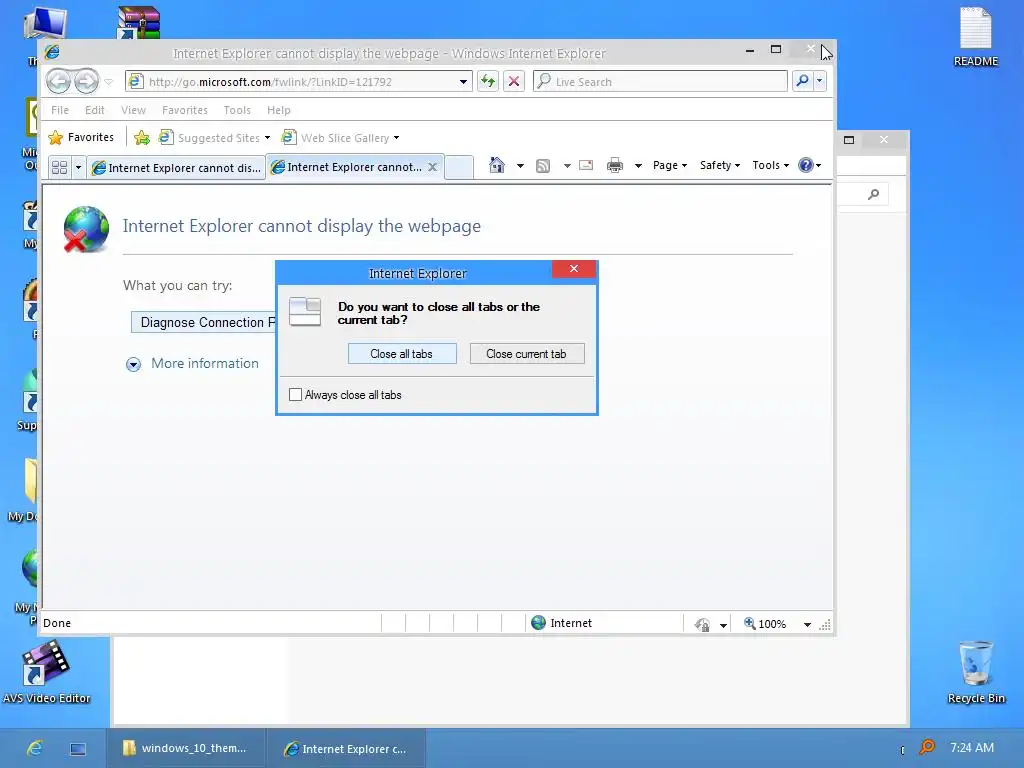Click the Print icon

click(x=615, y=165)
